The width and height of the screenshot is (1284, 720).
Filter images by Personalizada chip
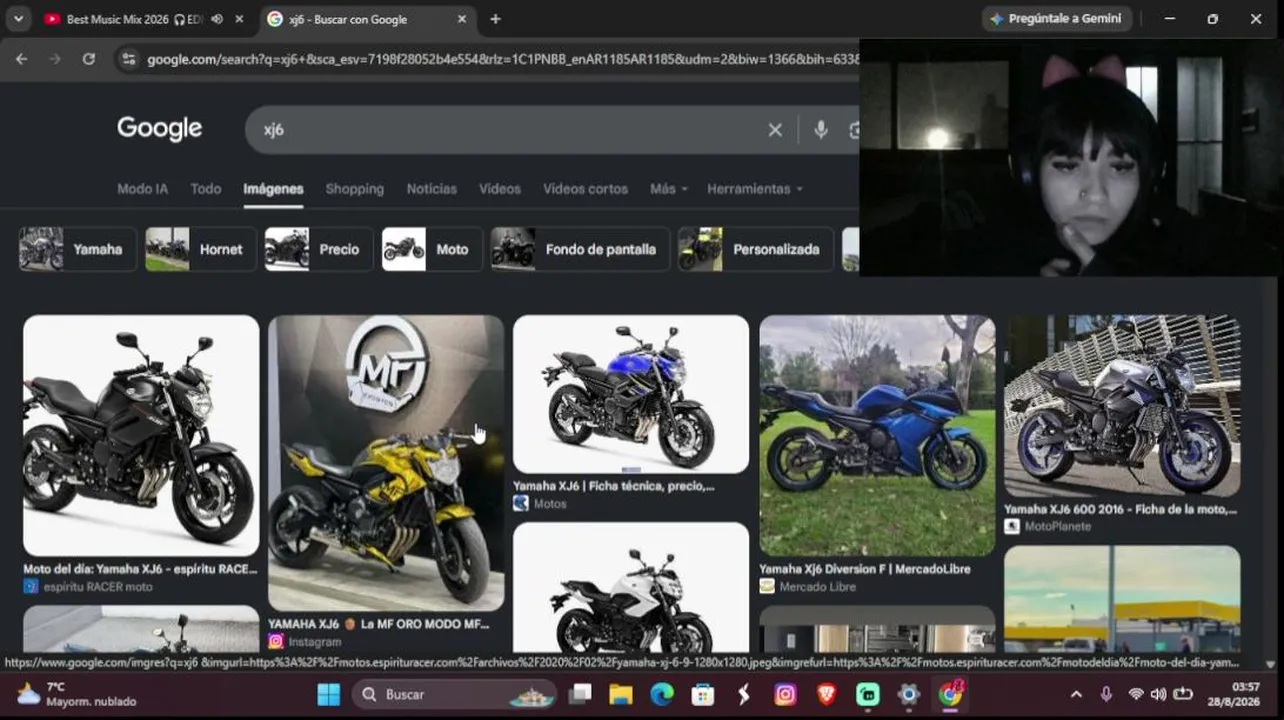tap(756, 249)
